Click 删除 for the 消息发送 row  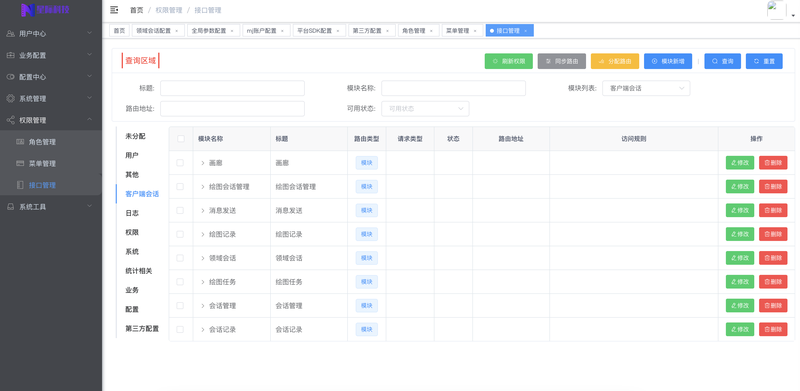pyautogui.click(x=773, y=210)
